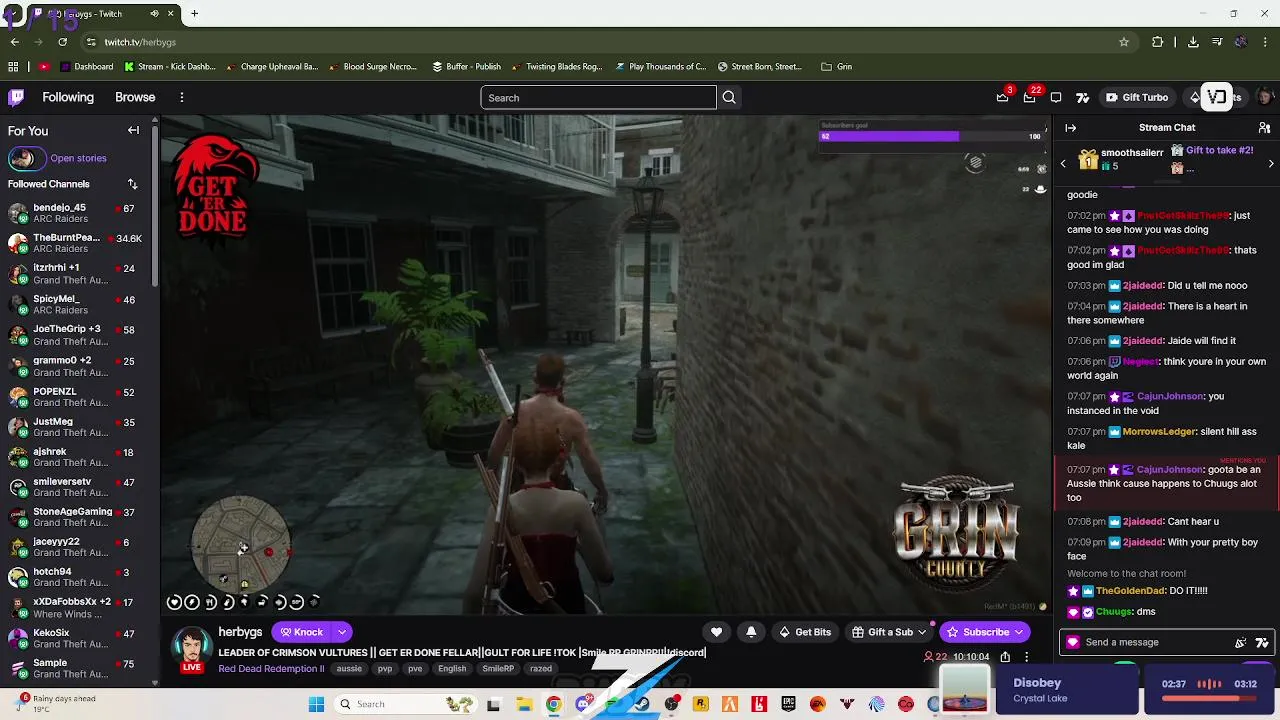Click Get Bits below the stream
Screen dimensions: 1280x720
click(805, 632)
